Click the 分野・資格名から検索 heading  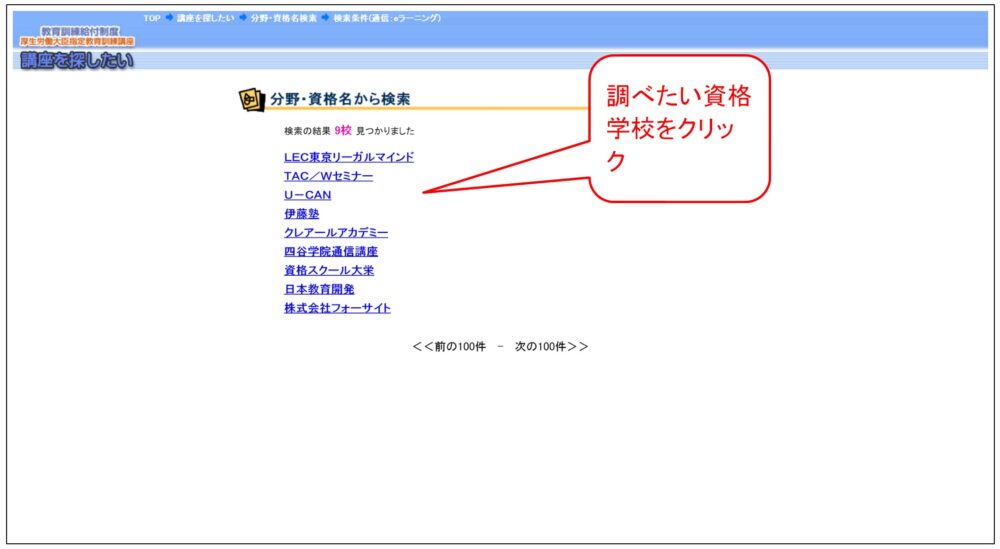[340, 99]
